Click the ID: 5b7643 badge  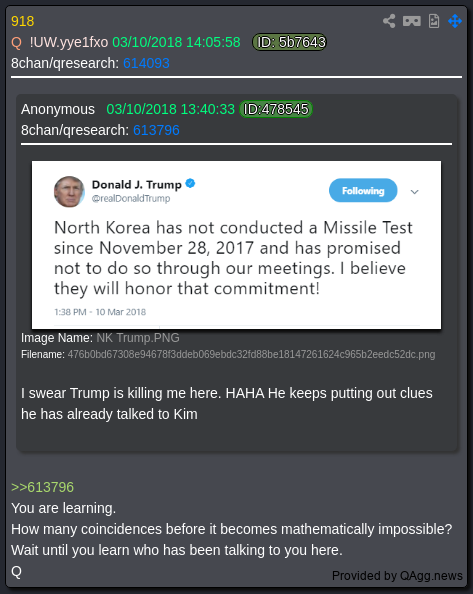click(290, 42)
